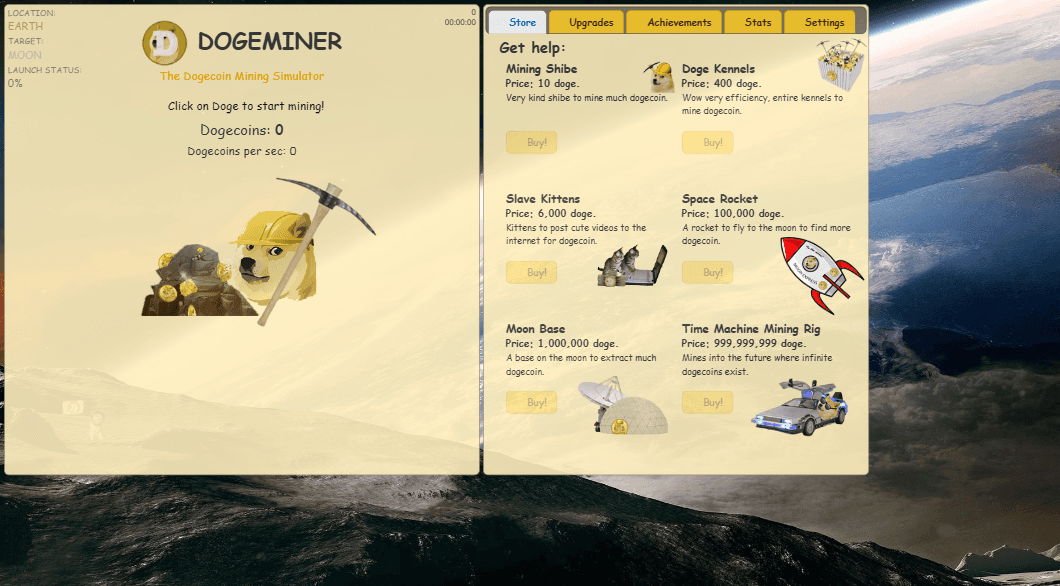The height and width of the screenshot is (586, 1060).
Task: Buy Slave Kittens
Action: click(x=531, y=272)
